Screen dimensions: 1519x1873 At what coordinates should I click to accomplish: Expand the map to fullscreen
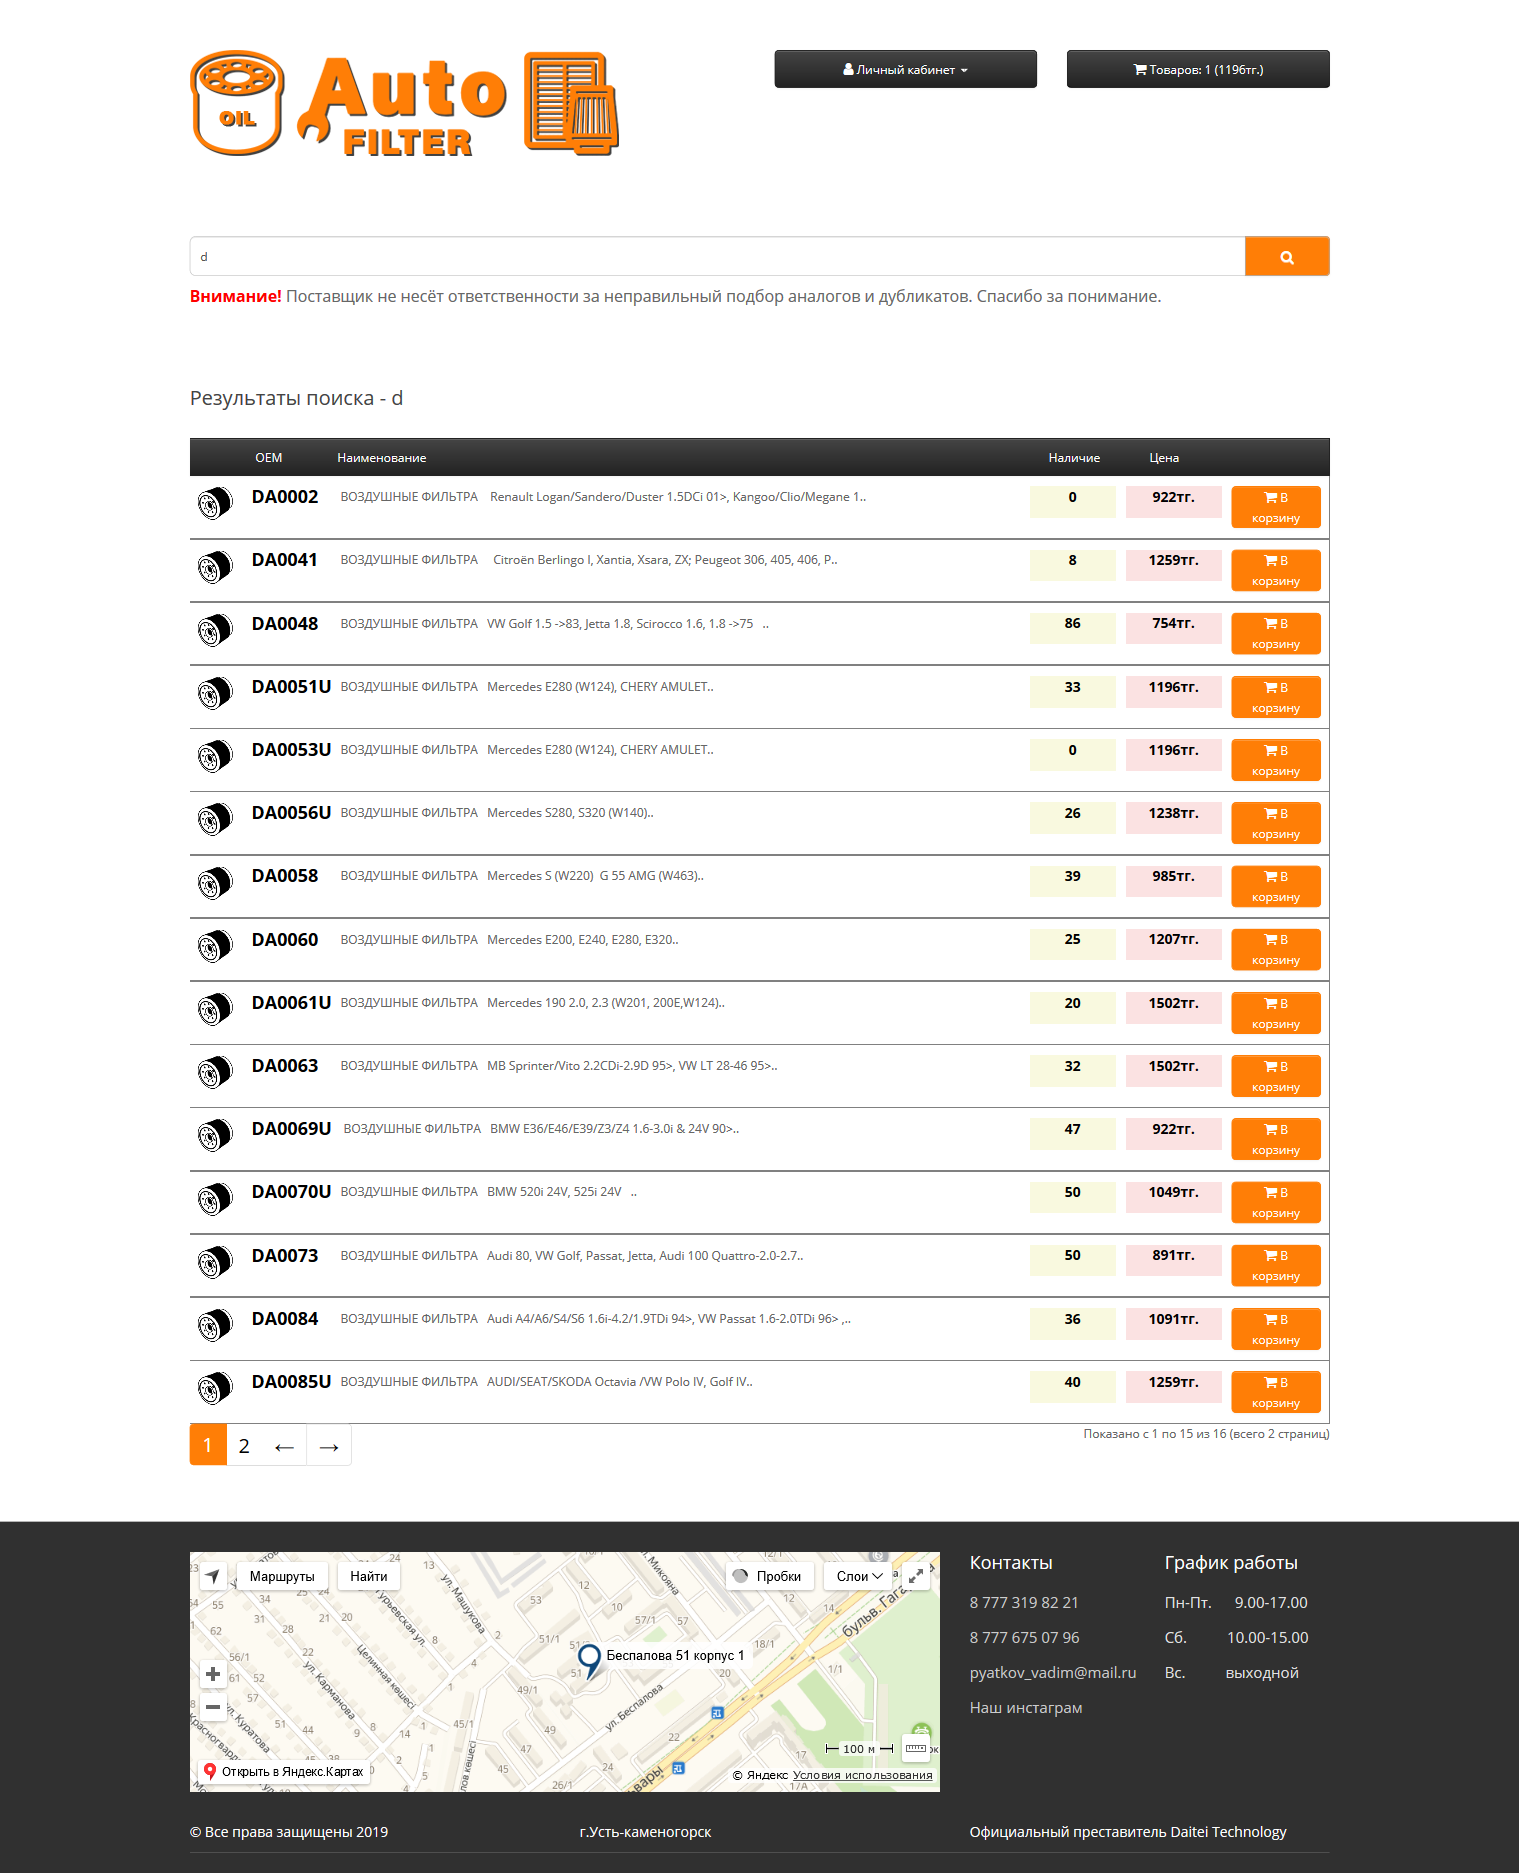pyautogui.click(x=915, y=1576)
